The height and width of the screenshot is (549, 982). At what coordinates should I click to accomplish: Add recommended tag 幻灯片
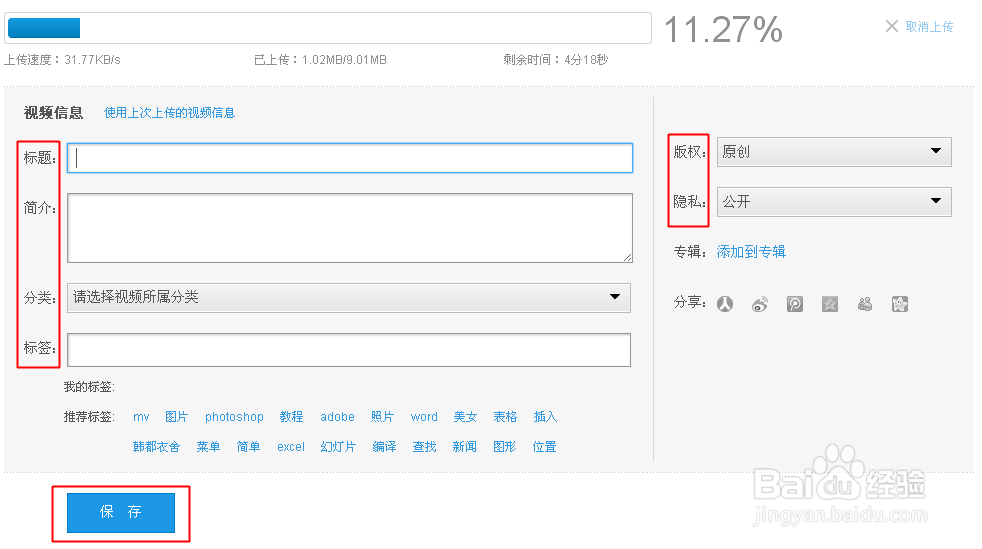point(338,447)
